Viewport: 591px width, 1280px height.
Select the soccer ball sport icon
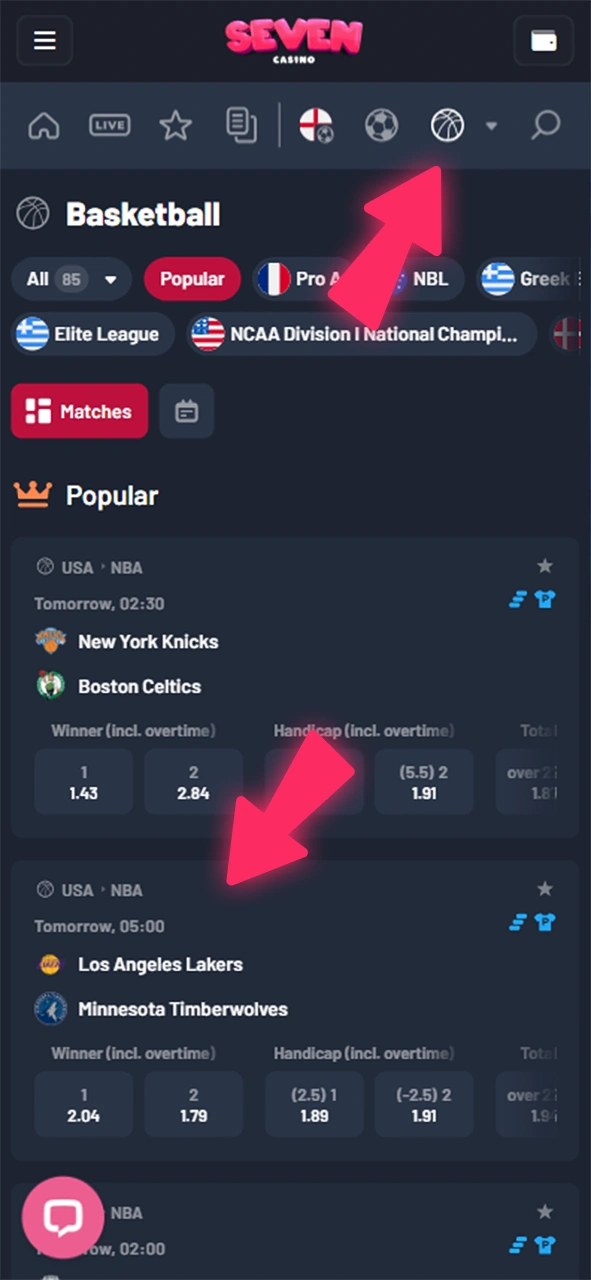(x=381, y=126)
